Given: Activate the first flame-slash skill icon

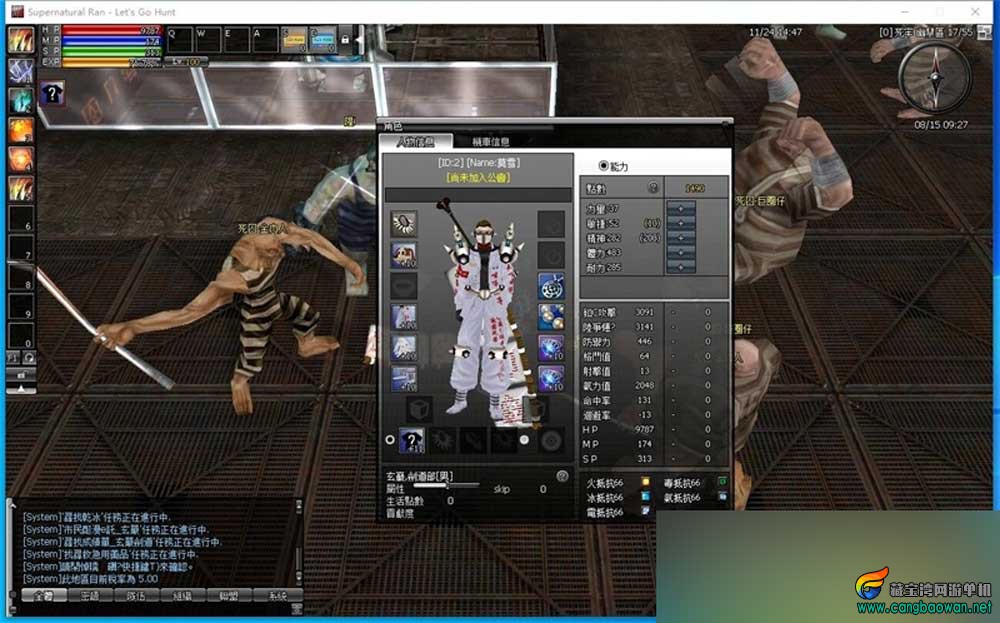Looking at the screenshot, I should pos(20,41).
